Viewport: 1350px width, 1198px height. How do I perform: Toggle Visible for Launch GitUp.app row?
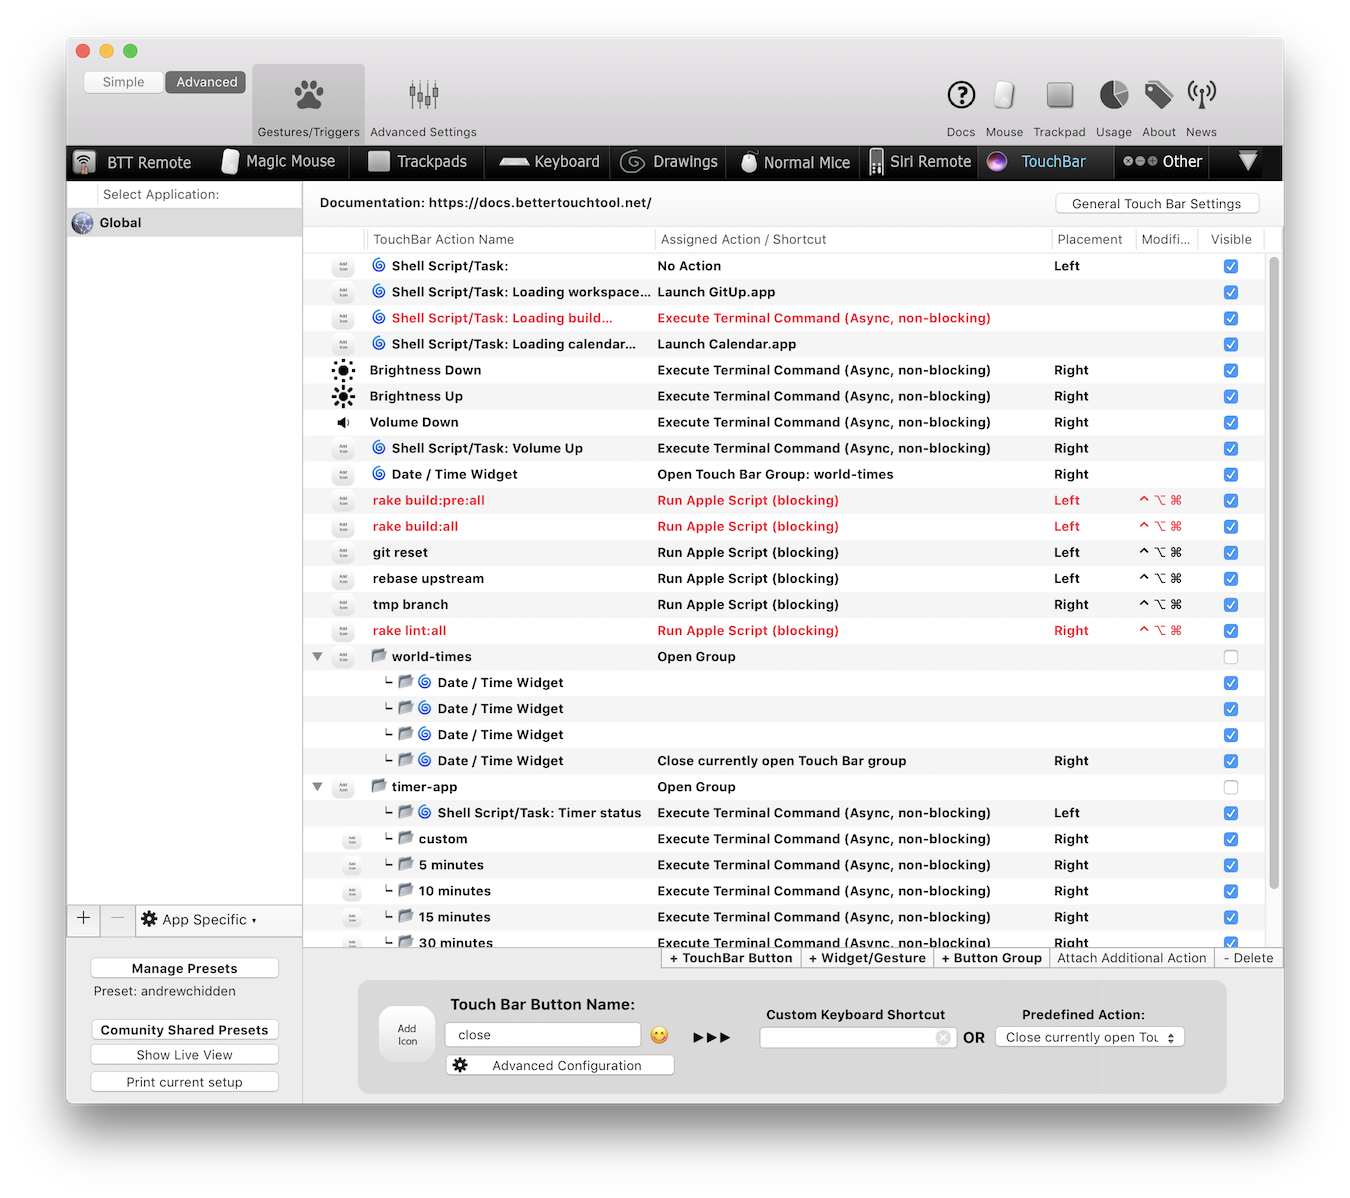(1231, 292)
